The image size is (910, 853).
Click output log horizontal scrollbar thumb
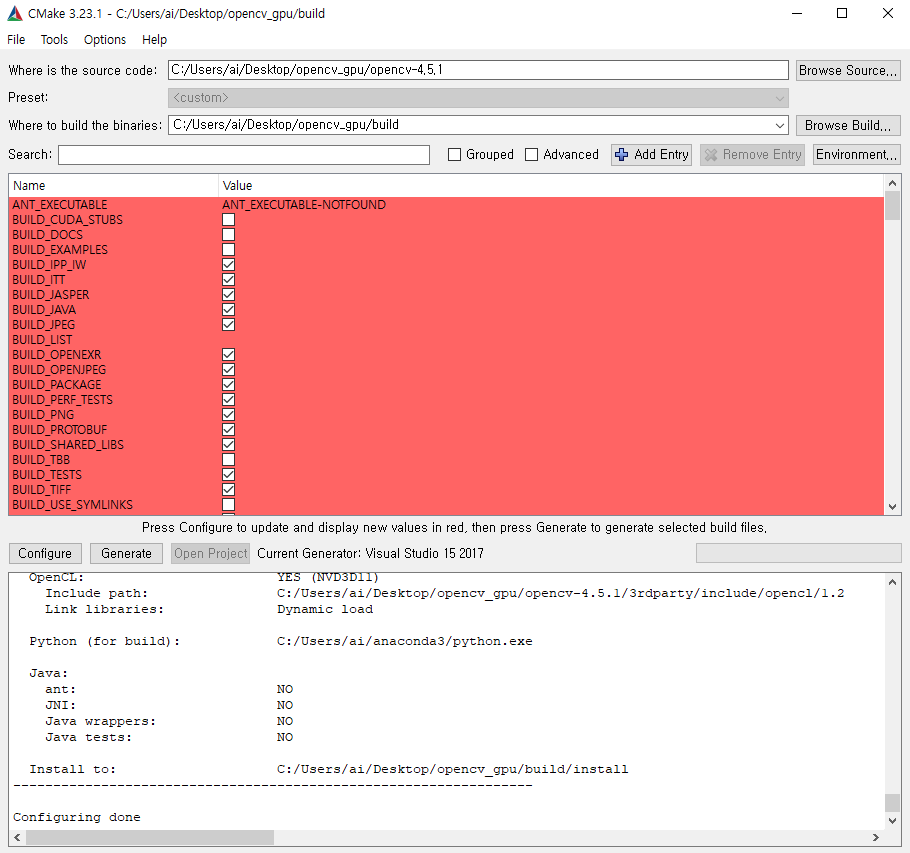click(150, 837)
